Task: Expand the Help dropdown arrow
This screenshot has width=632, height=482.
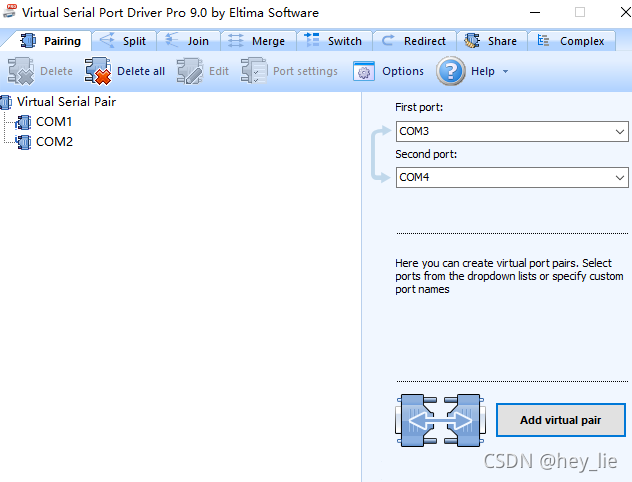Action: tap(505, 72)
